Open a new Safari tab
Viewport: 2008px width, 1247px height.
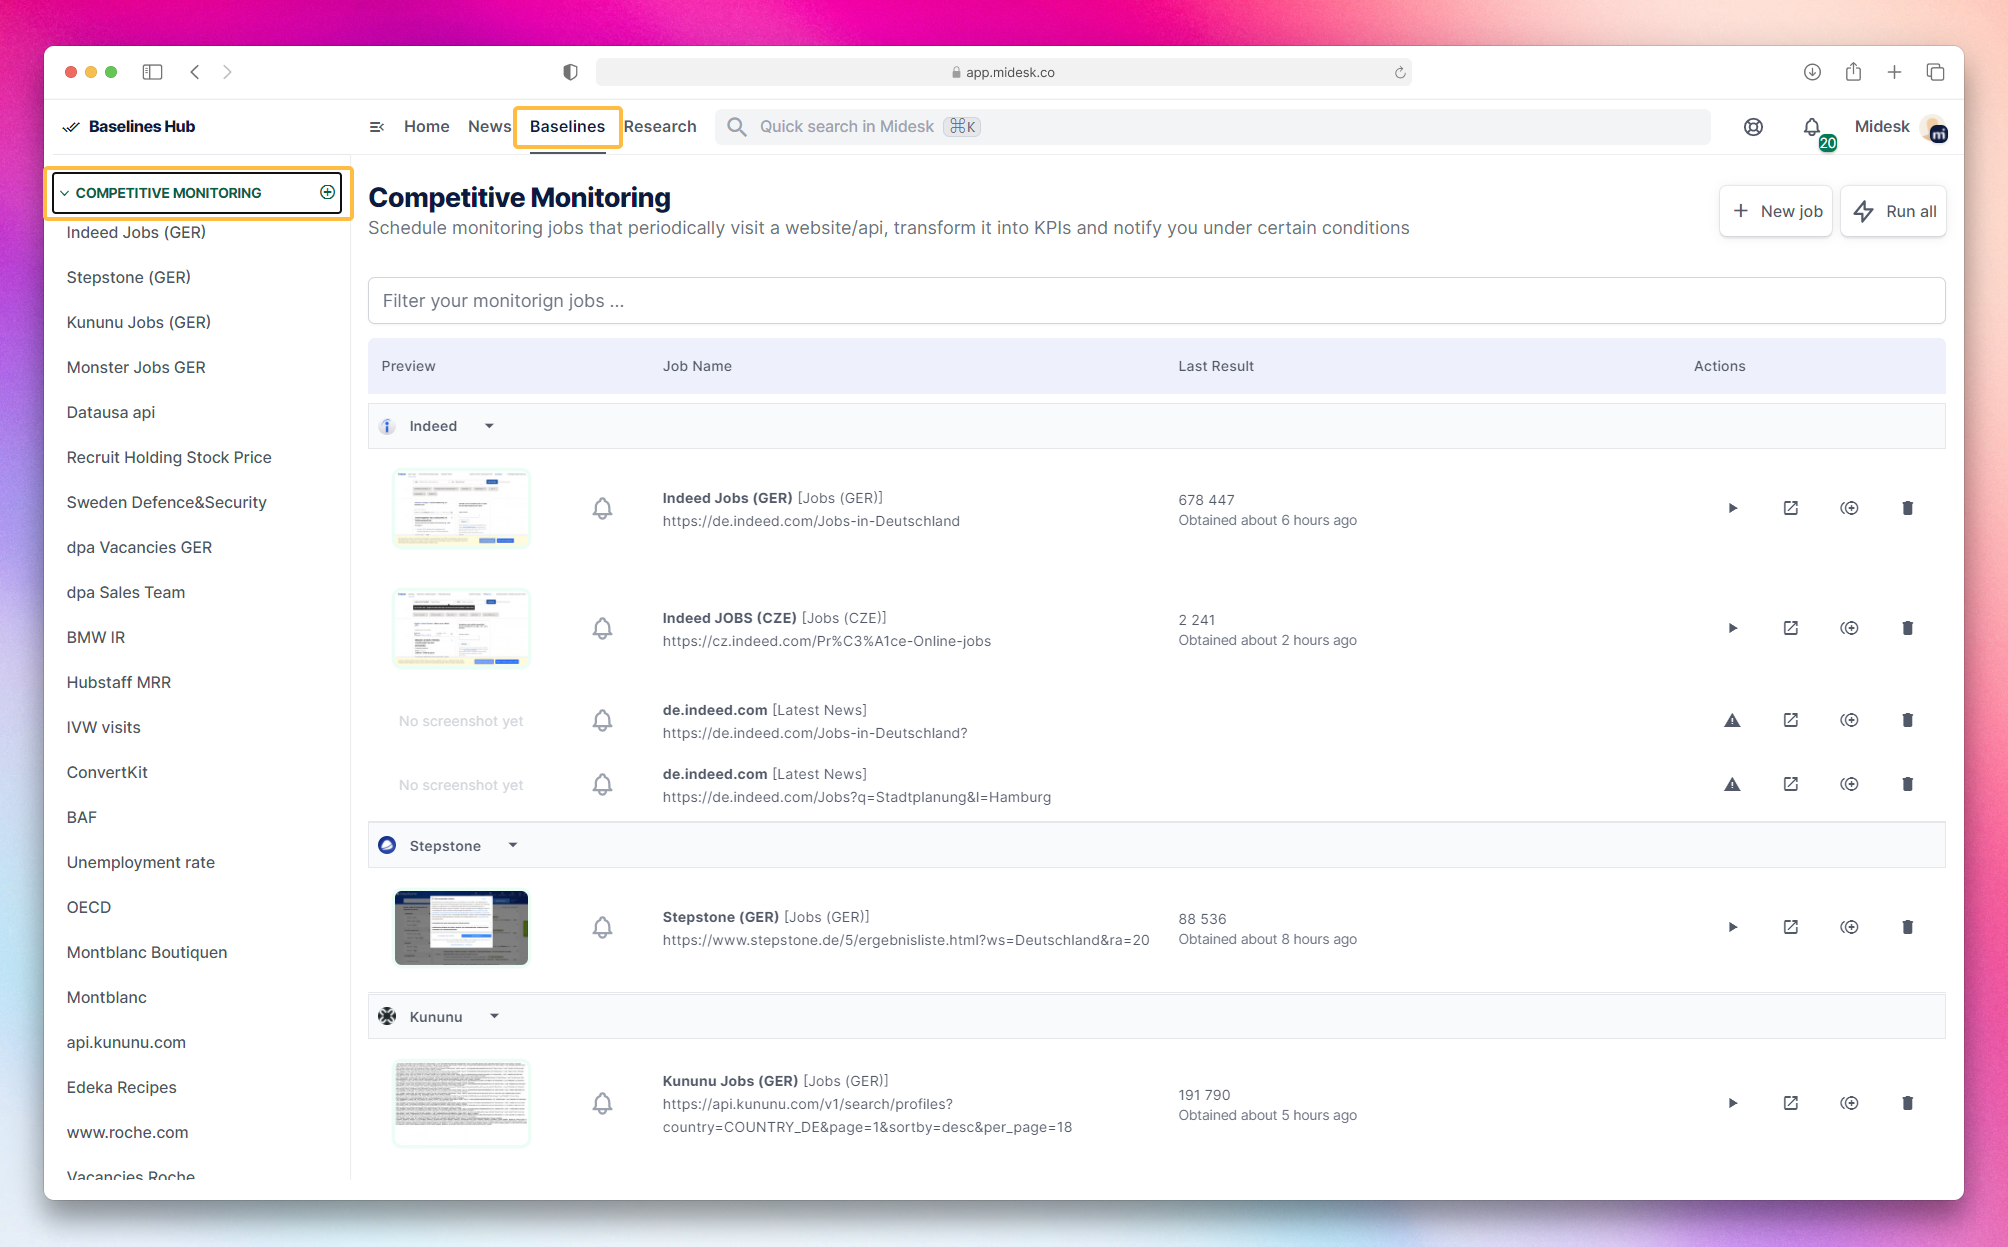point(1894,72)
